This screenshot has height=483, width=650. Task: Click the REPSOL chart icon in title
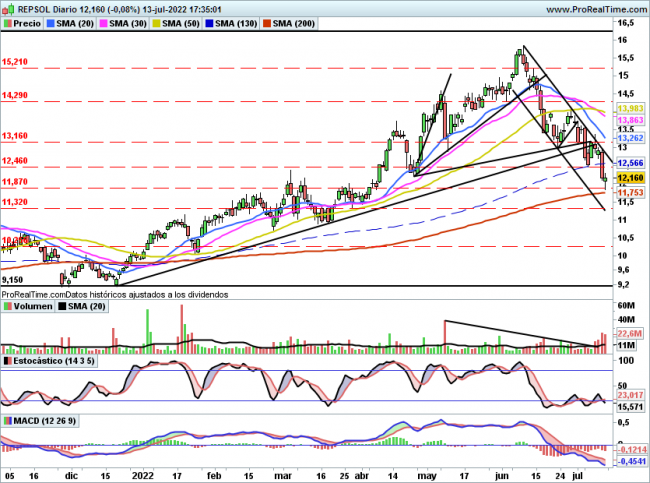click(7, 8)
